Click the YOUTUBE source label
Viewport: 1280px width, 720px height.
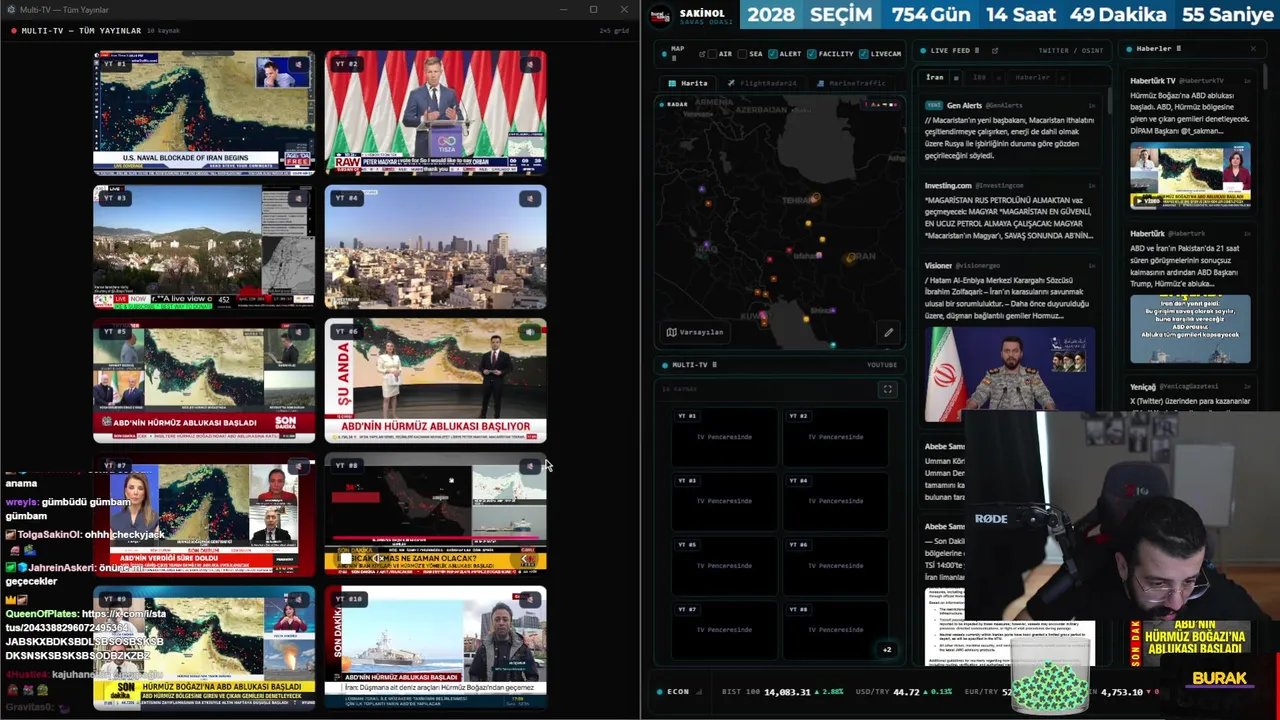[x=882, y=365]
